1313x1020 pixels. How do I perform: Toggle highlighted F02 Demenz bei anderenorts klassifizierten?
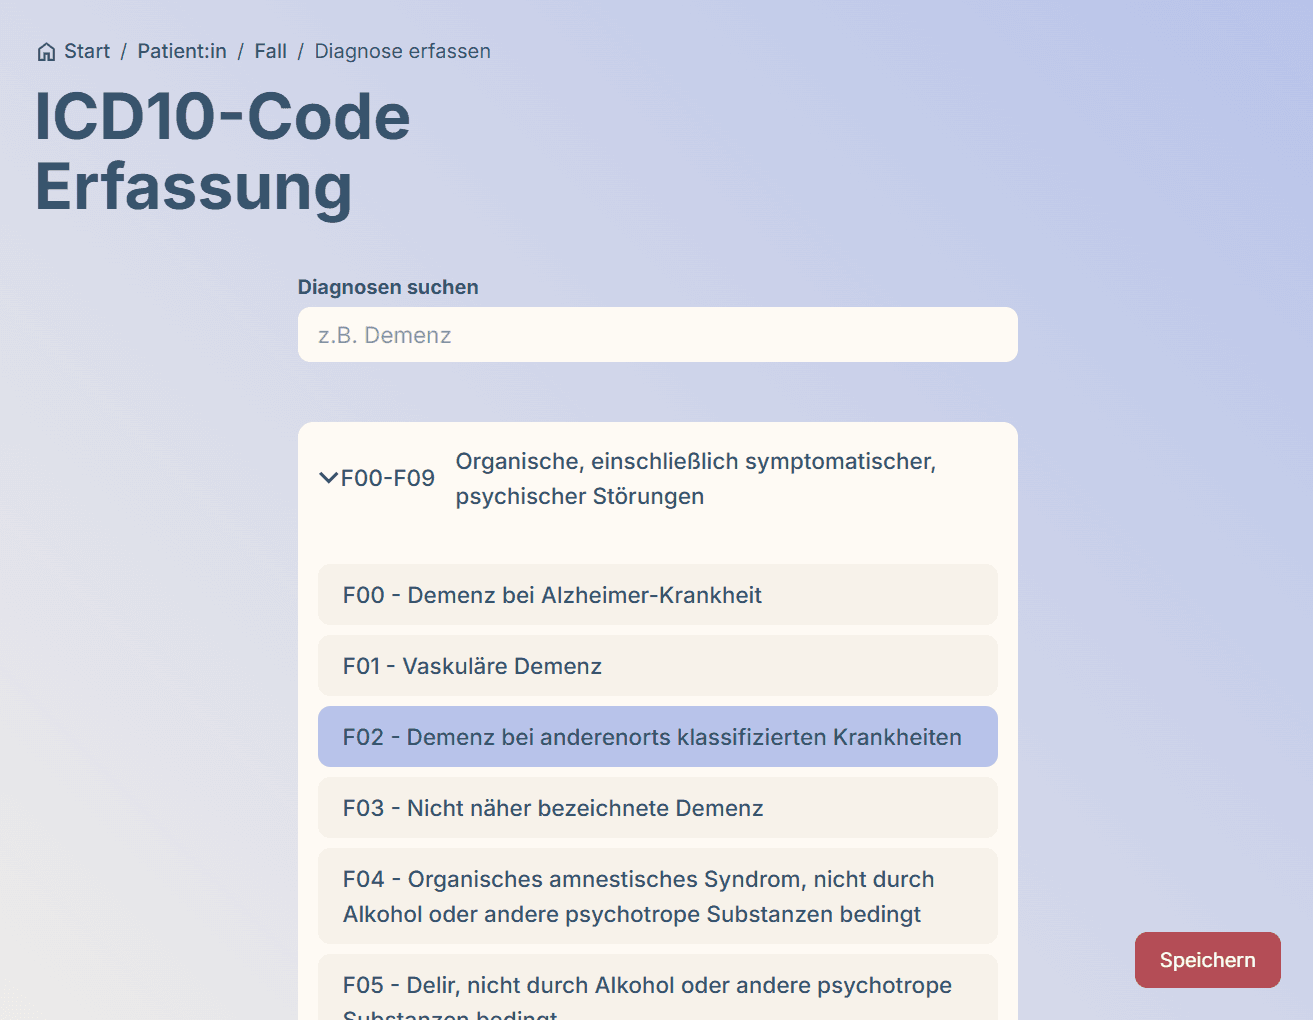pos(658,737)
